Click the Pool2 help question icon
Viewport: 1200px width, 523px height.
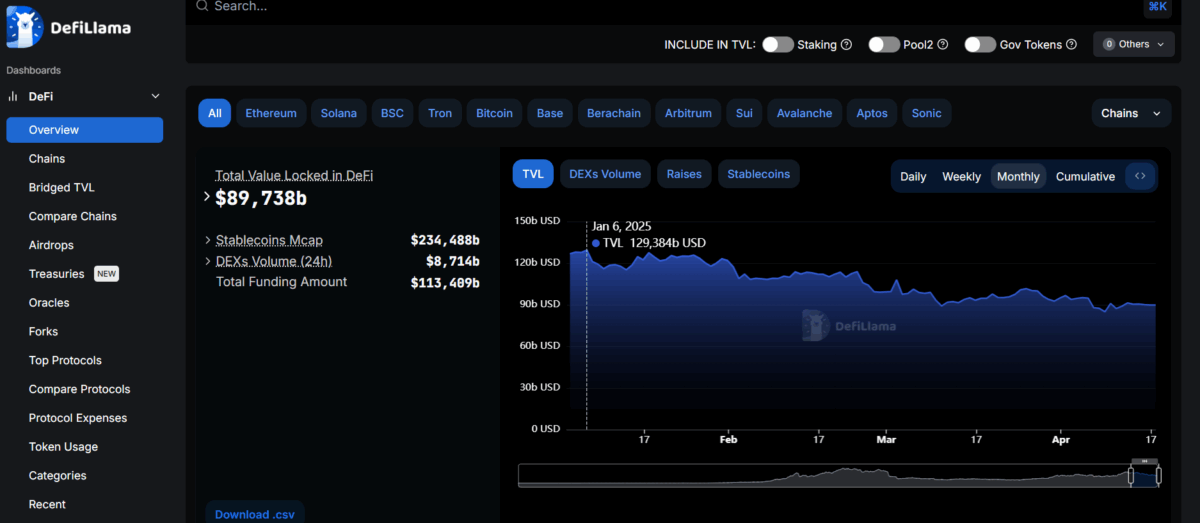point(942,44)
